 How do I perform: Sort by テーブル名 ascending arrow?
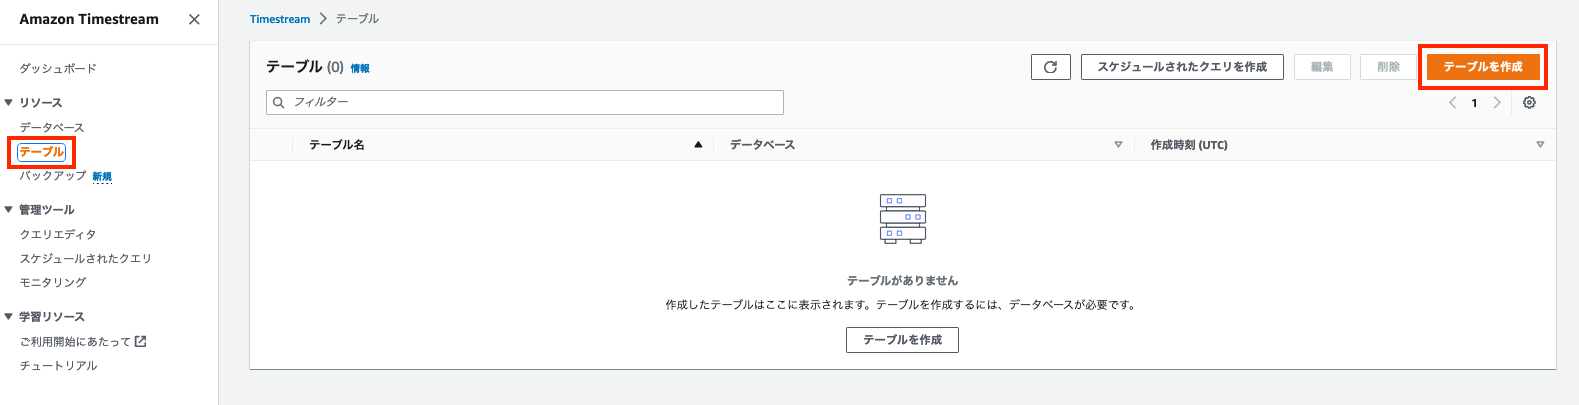coord(698,145)
